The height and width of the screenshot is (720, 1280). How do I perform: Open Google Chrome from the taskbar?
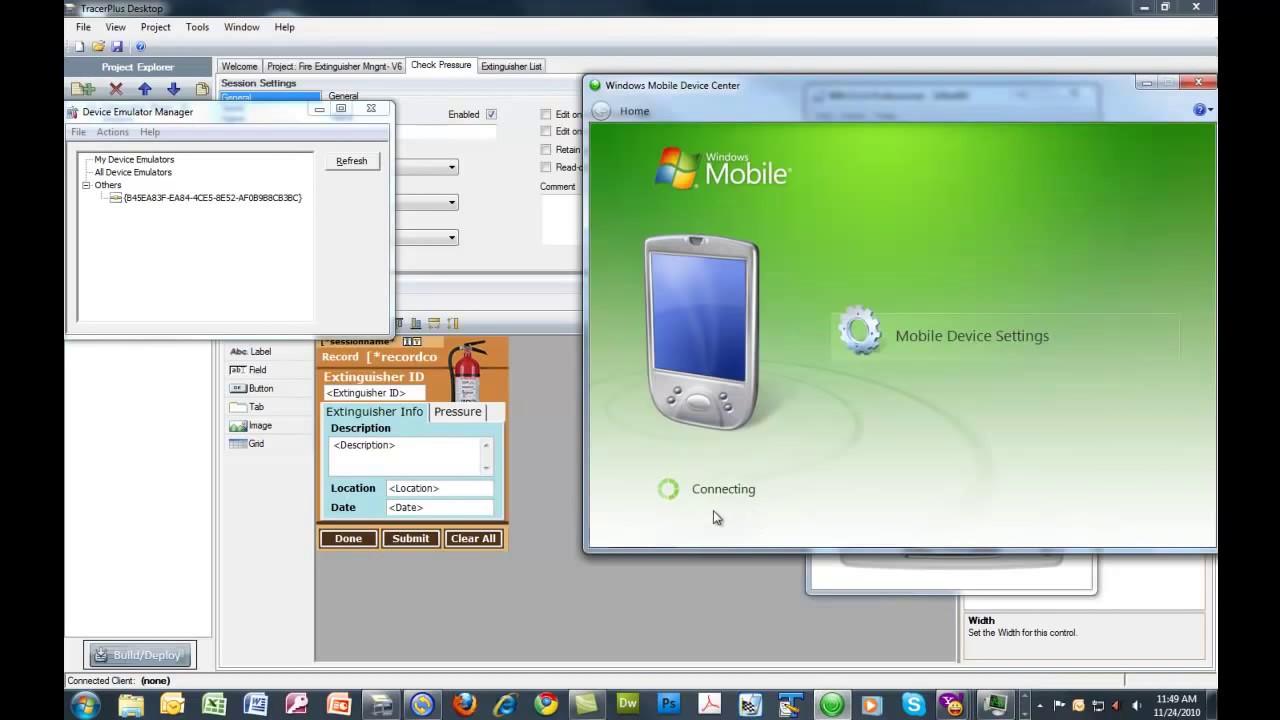546,704
